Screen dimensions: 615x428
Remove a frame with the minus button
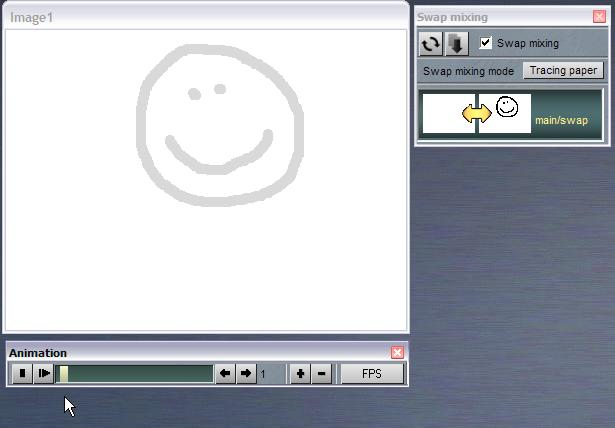pyautogui.click(x=321, y=374)
